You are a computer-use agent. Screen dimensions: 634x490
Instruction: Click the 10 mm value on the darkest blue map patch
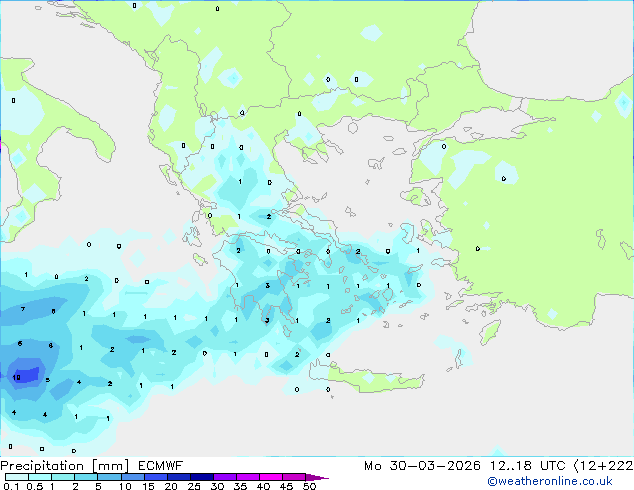point(16,378)
